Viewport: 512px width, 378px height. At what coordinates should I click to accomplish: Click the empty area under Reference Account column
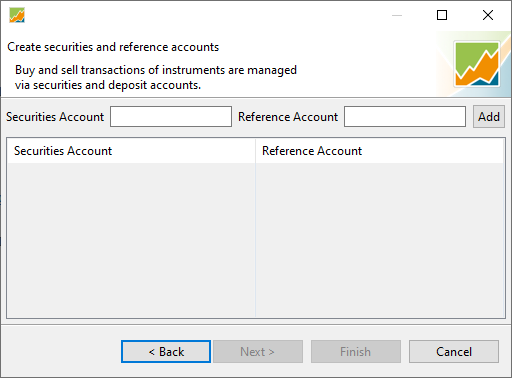tap(380, 240)
